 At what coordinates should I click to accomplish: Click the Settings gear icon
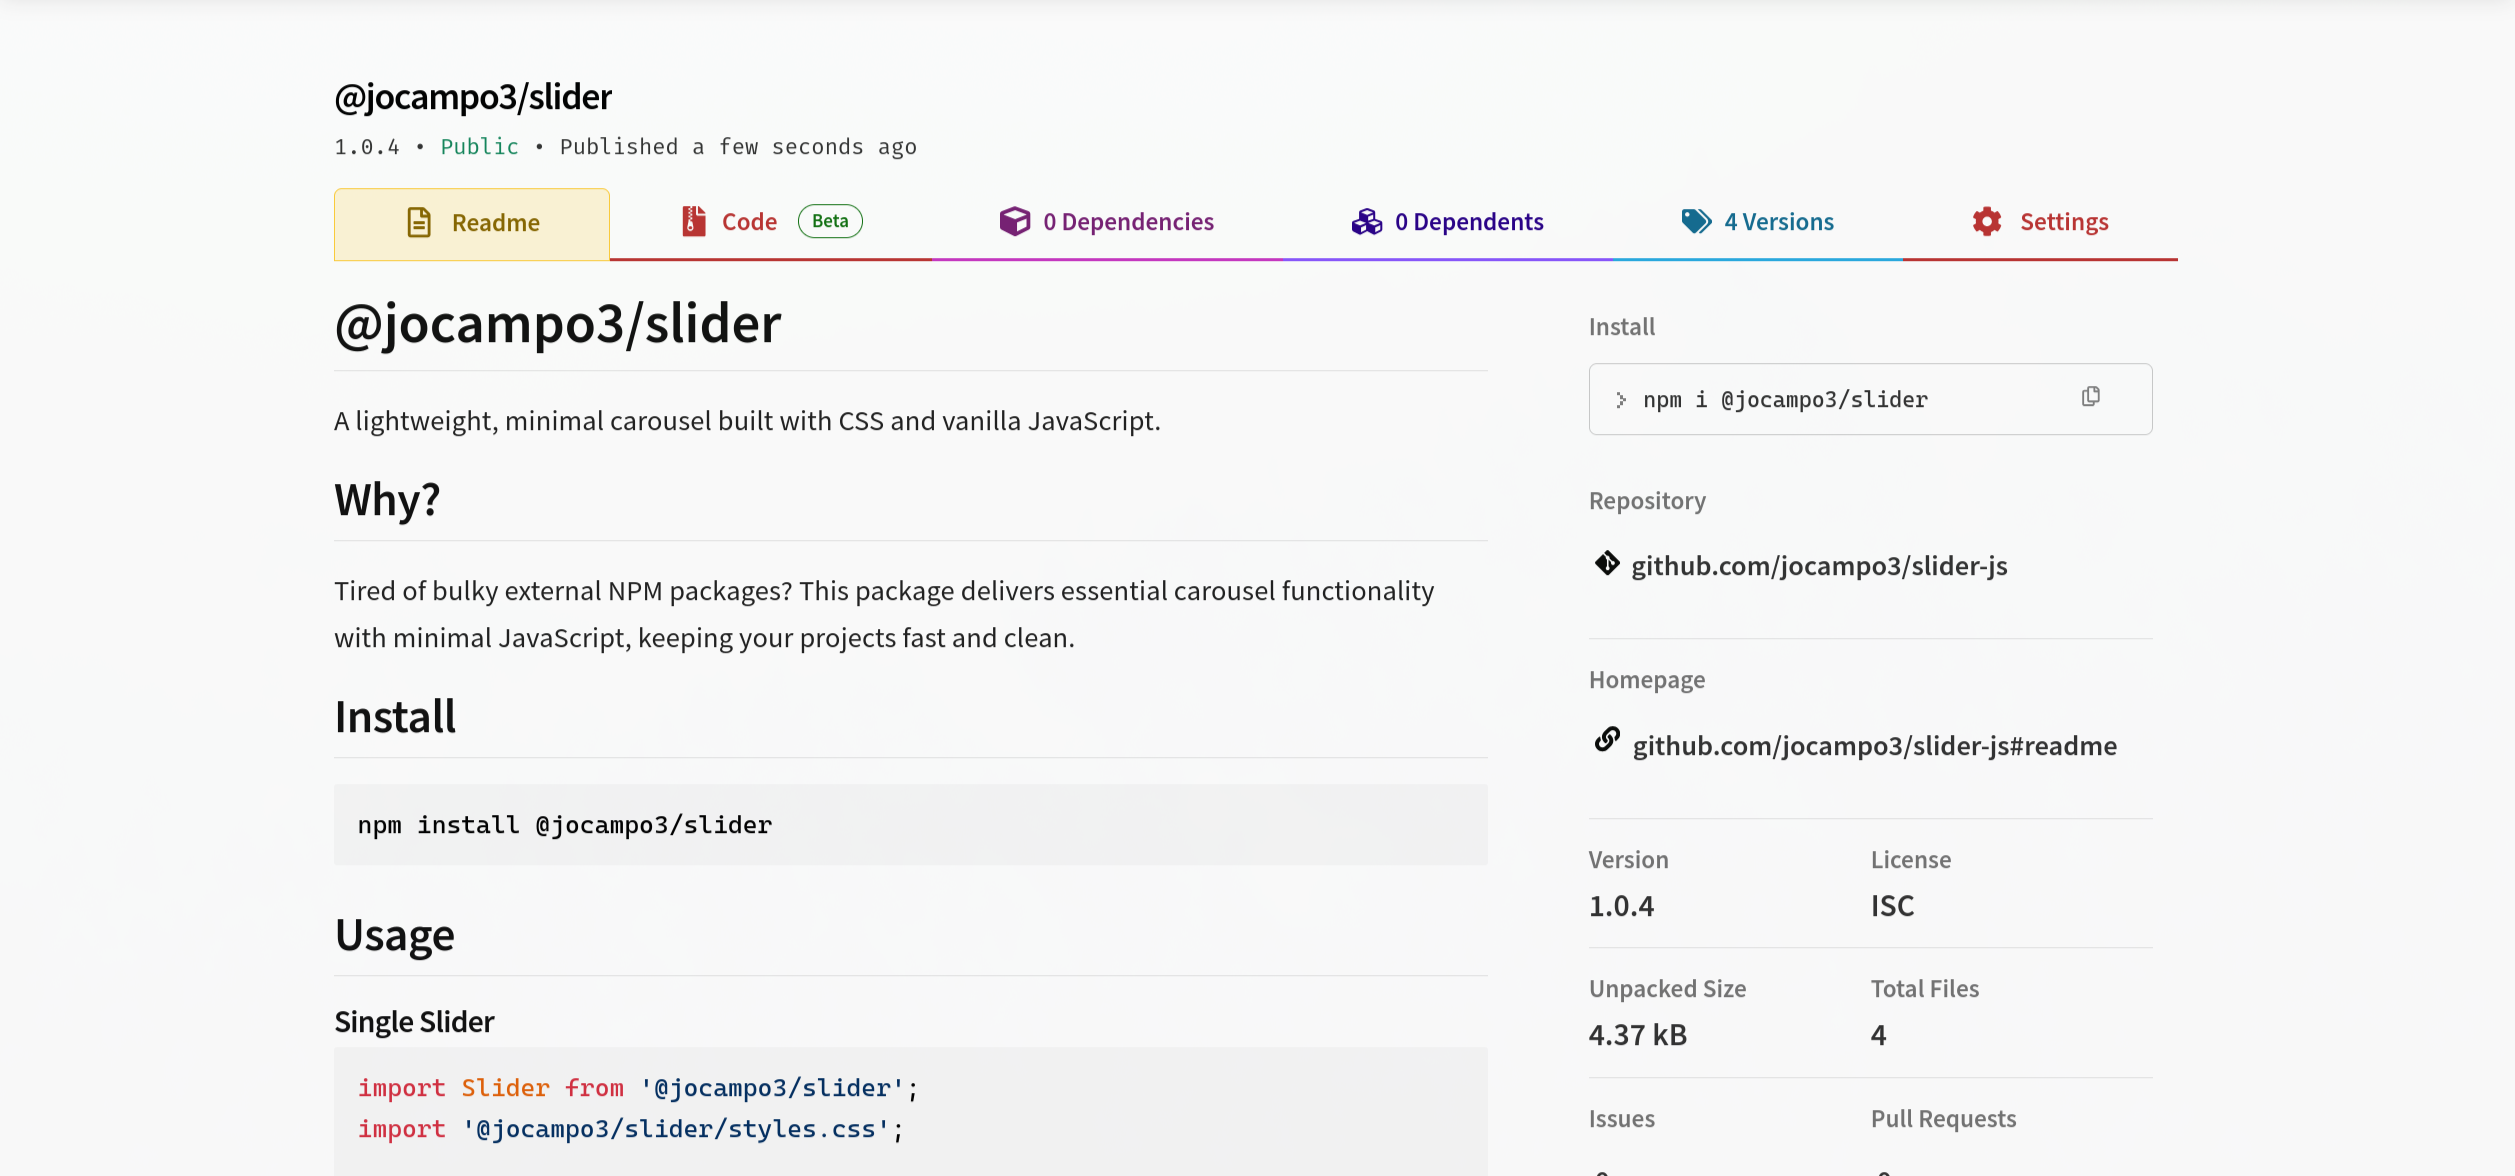tap(1986, 221)
